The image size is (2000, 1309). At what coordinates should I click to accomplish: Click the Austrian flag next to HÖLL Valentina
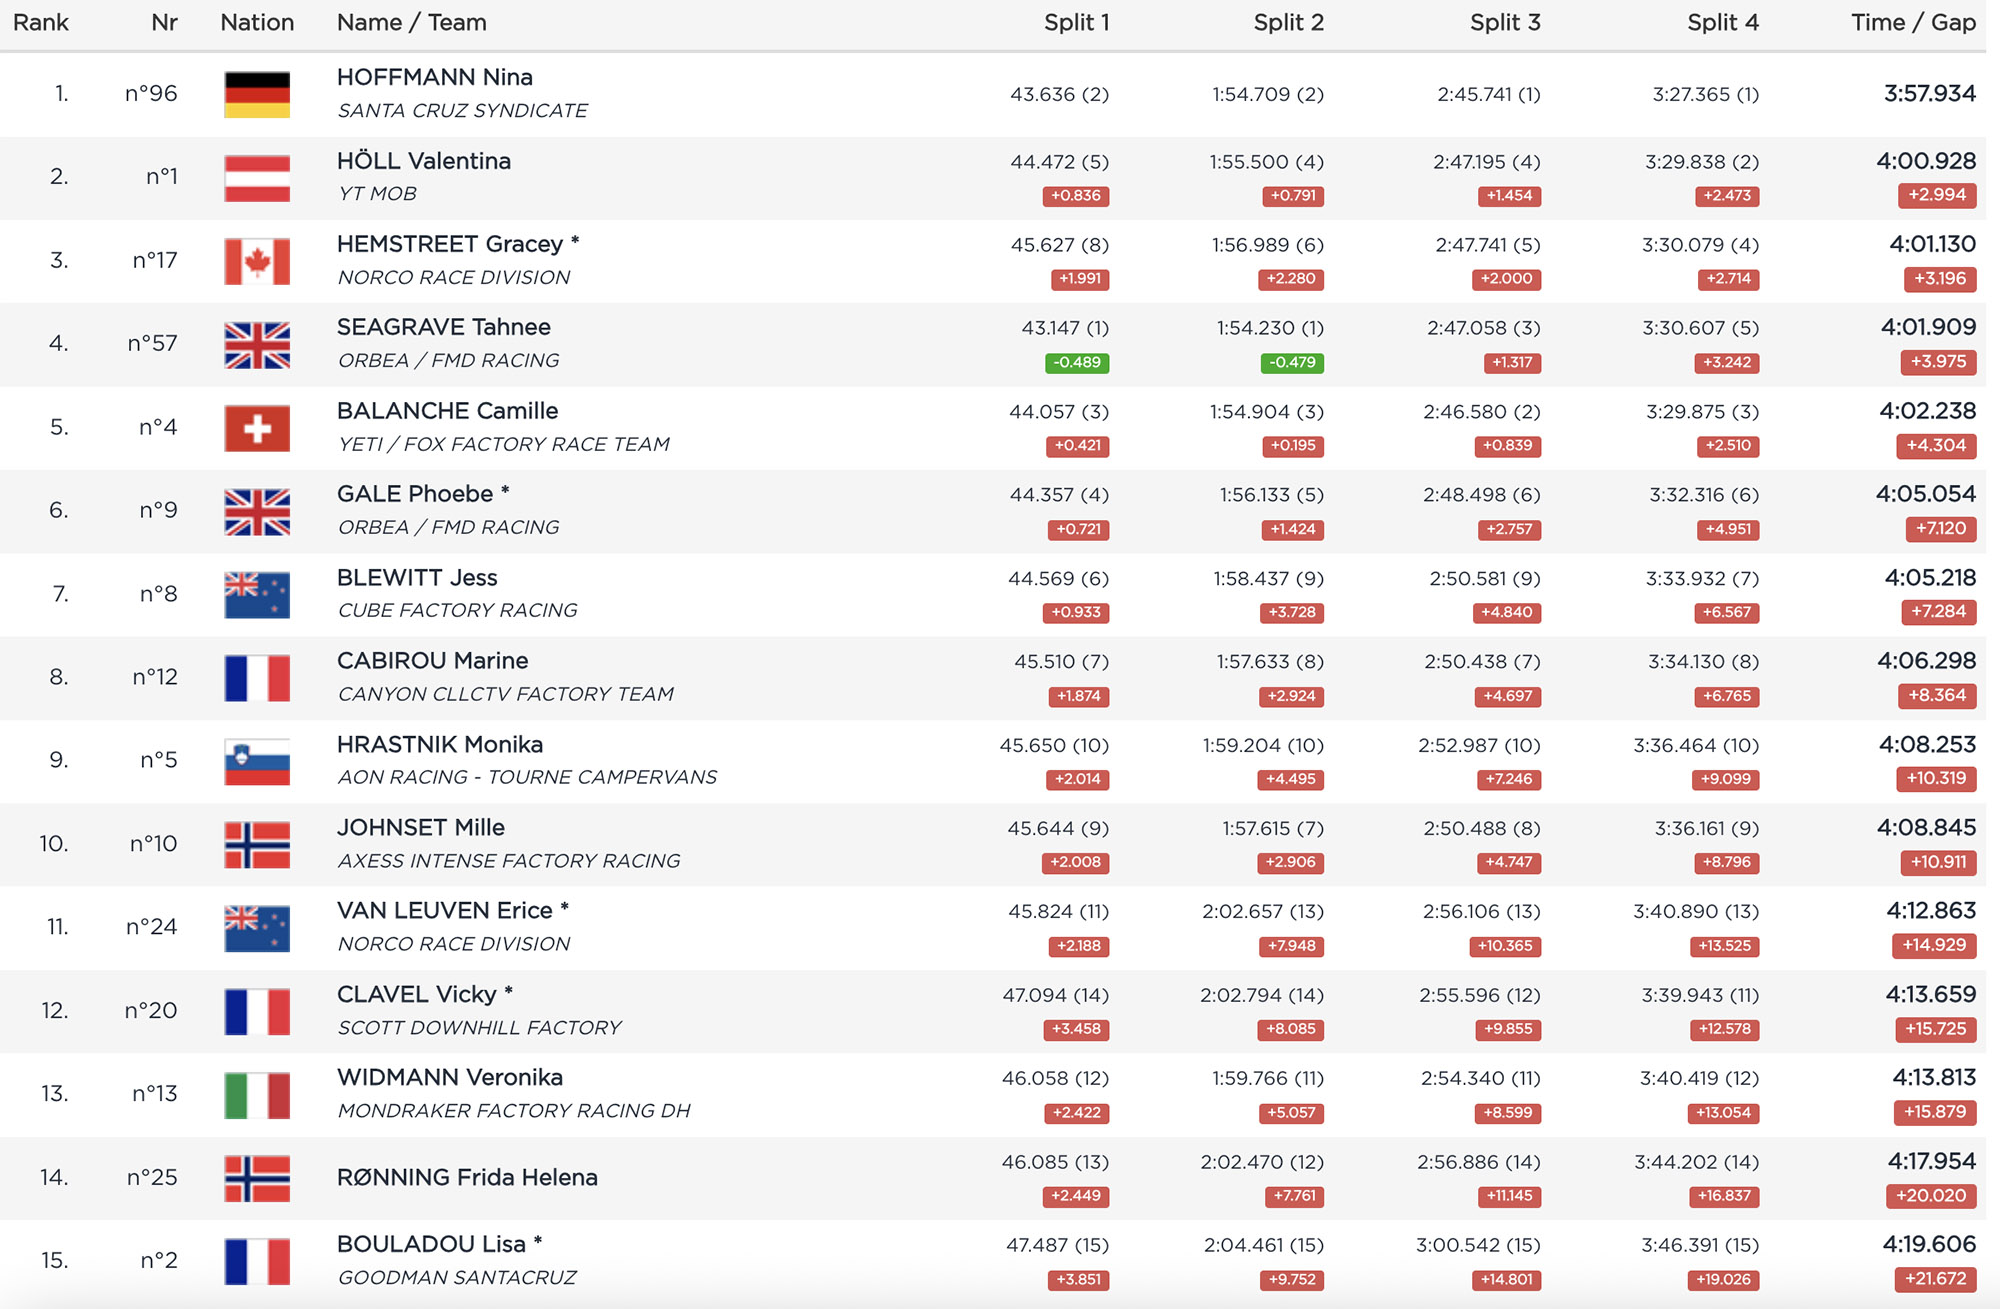click(x=257, y=178)
